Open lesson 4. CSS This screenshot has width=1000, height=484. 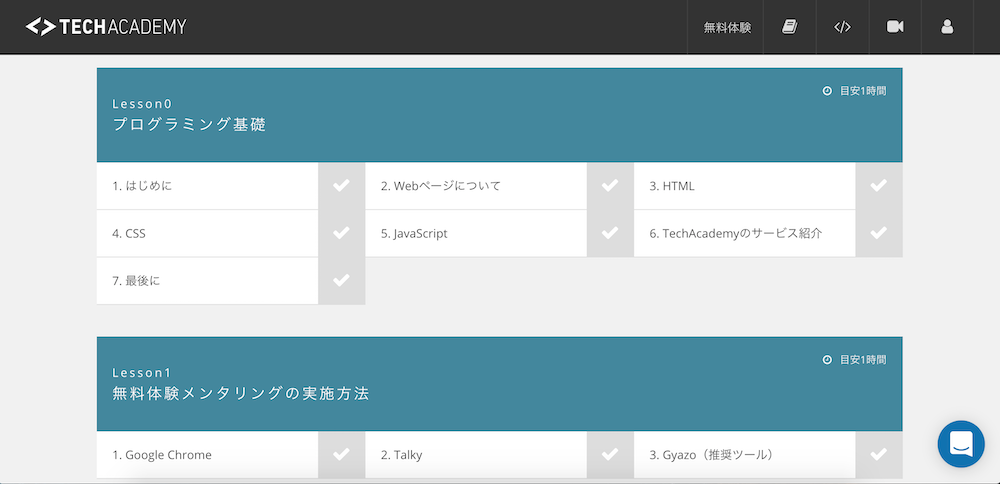[x=207, y=233]
